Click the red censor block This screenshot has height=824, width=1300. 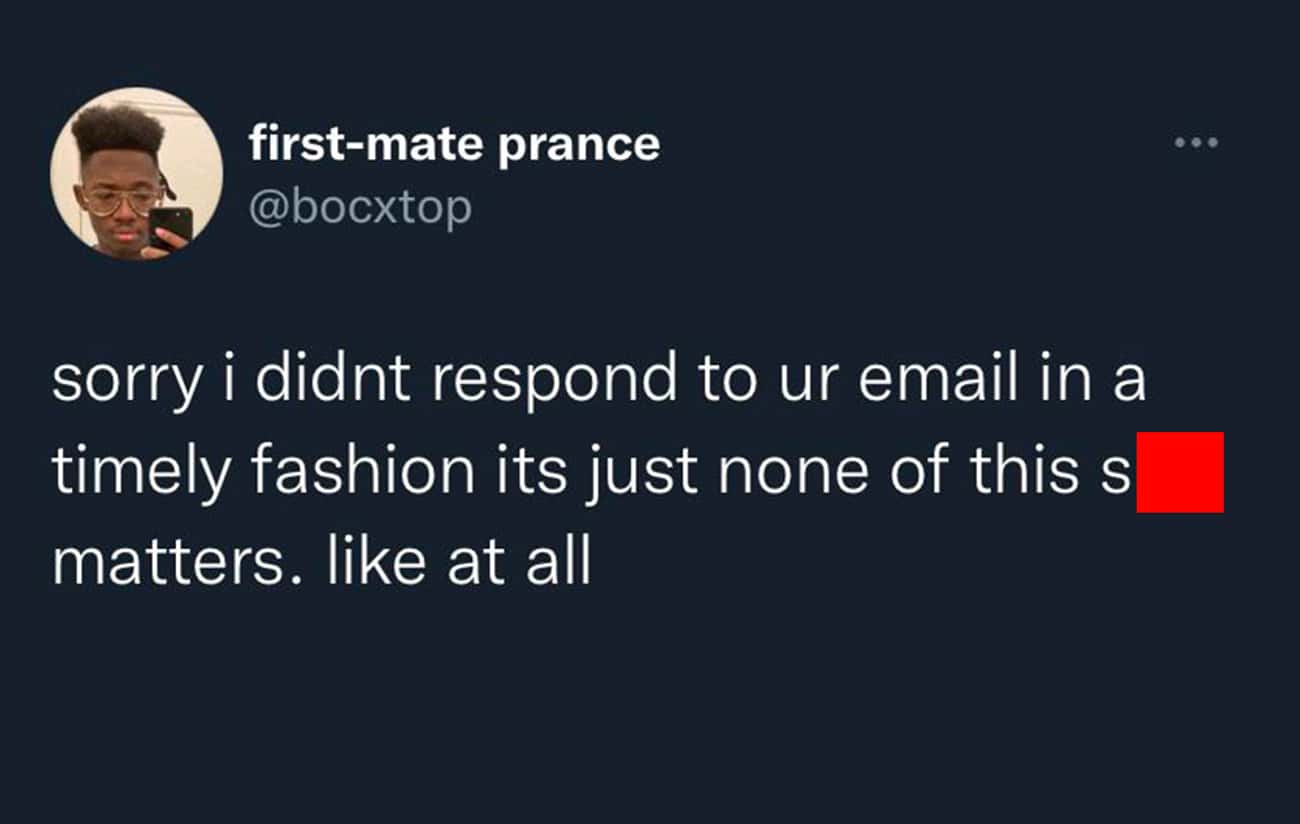point(1180,472)
